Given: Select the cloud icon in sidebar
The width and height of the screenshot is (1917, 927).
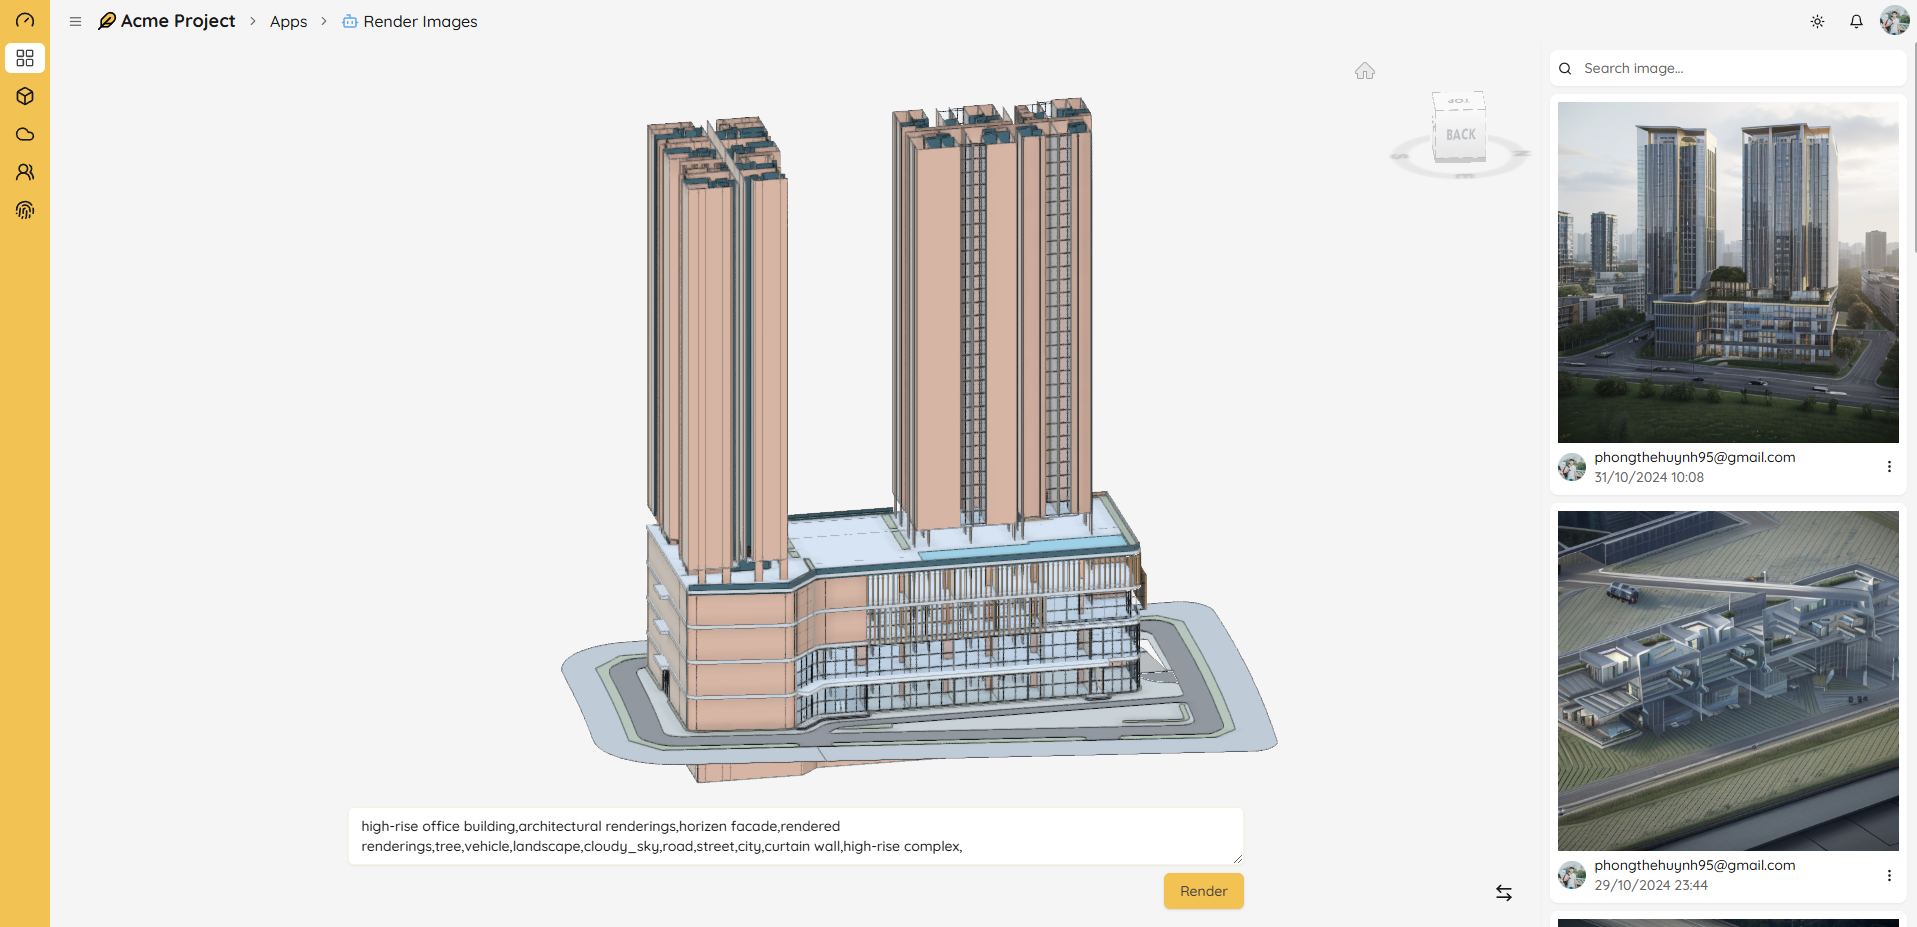Looking at the screenshot, I should tap(25, 134).
